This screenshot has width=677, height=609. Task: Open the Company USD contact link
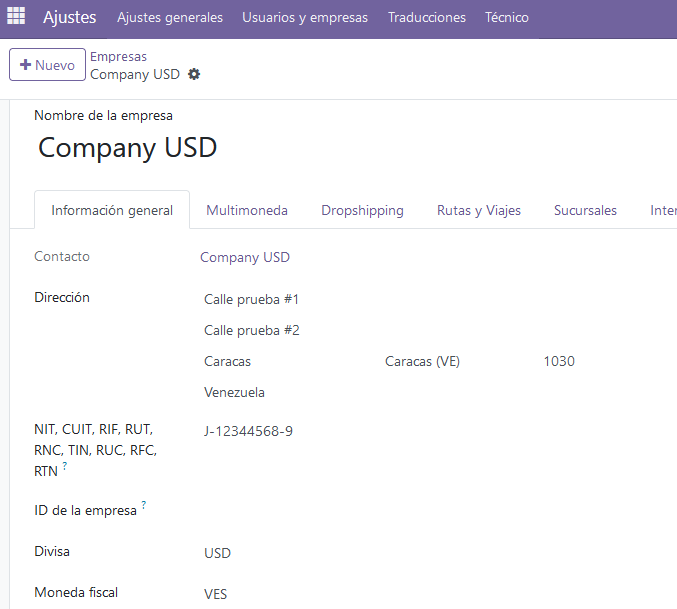(x=245, y=257)
